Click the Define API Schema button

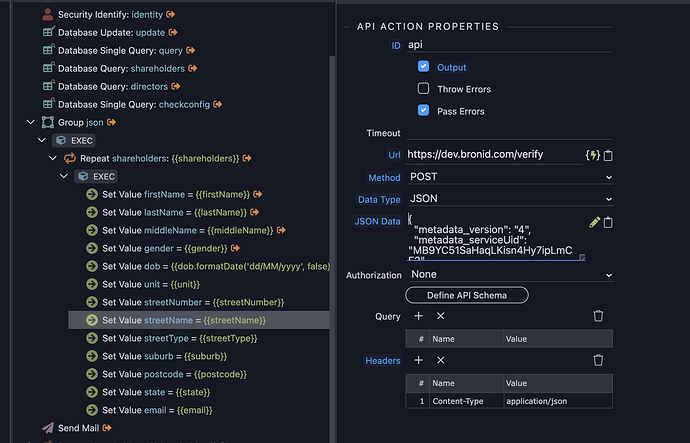pos(466,295)
